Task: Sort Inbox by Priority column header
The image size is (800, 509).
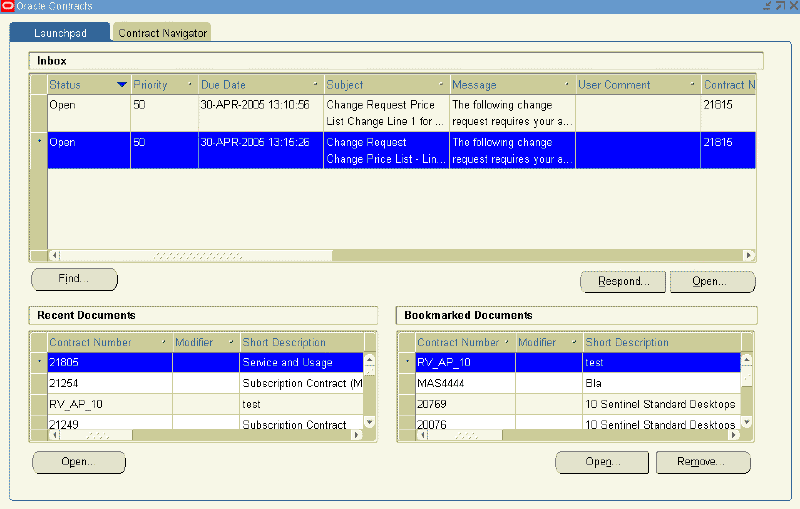Action: coord(164,85)
